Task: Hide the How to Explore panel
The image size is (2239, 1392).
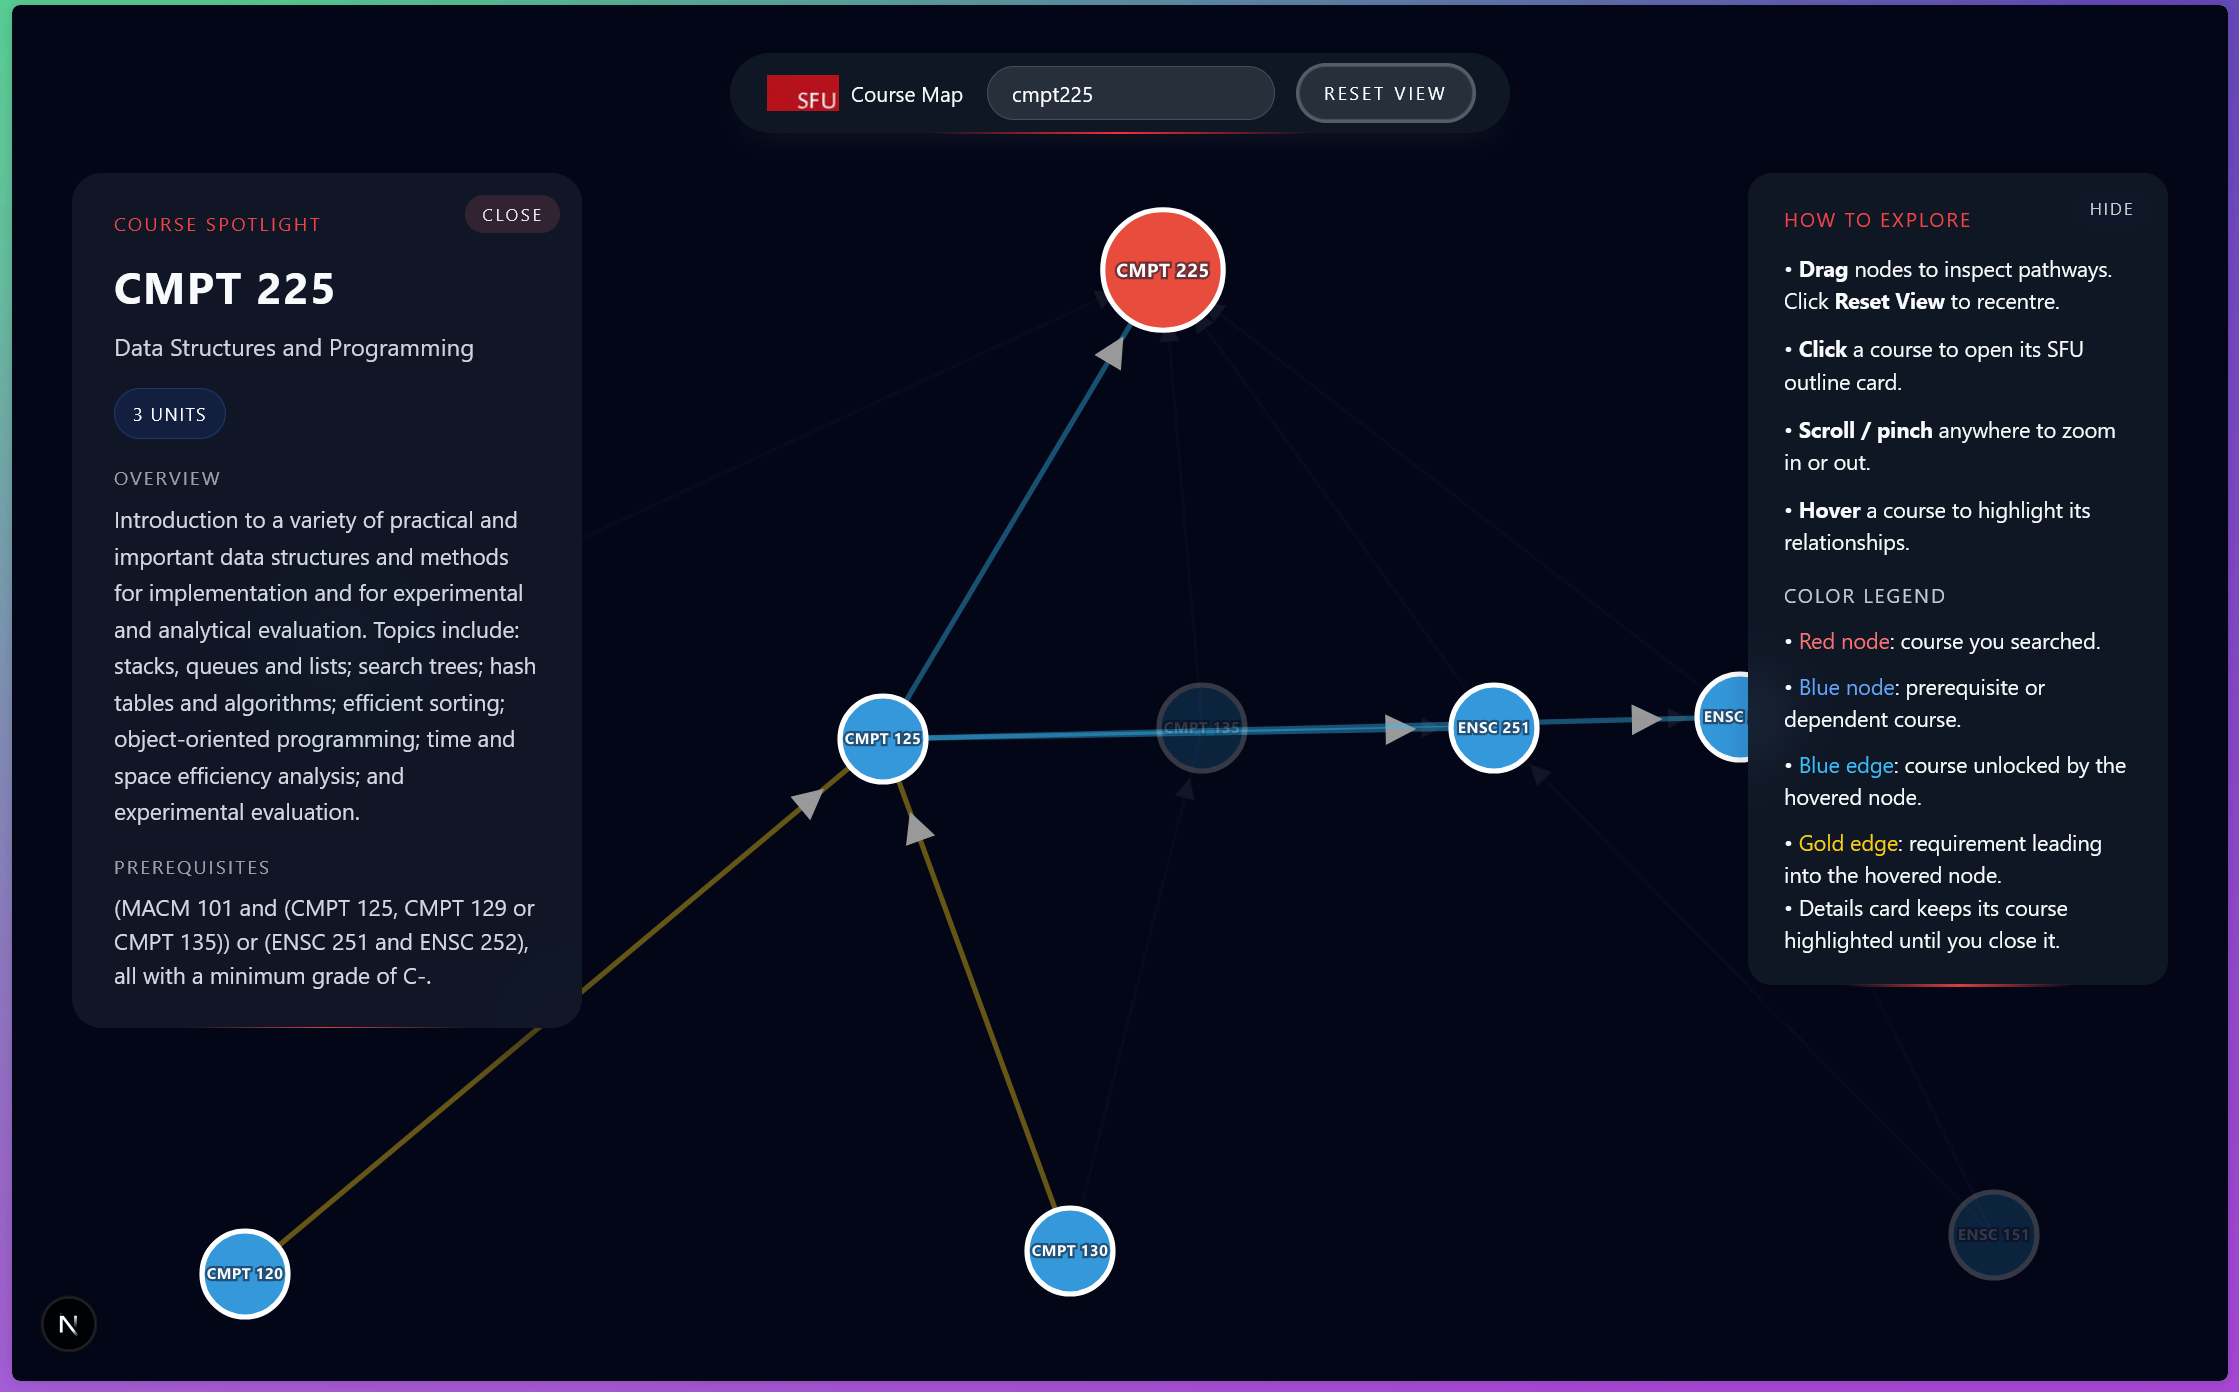Action: pyautogui.click(x=2111, y=209)
